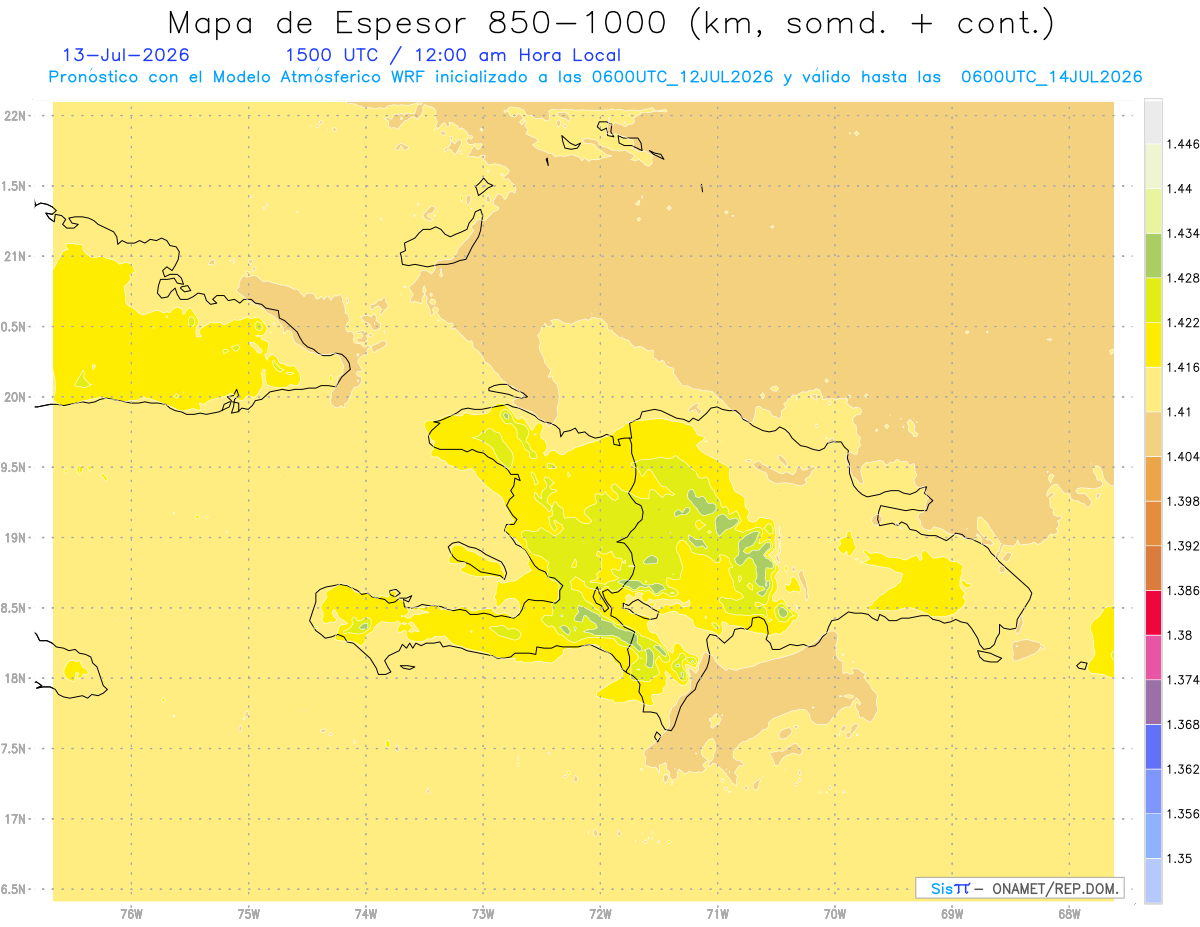Screen dimensions: 1200x927
Task: Click the '70W' longitude label
Action: [835, 913]
